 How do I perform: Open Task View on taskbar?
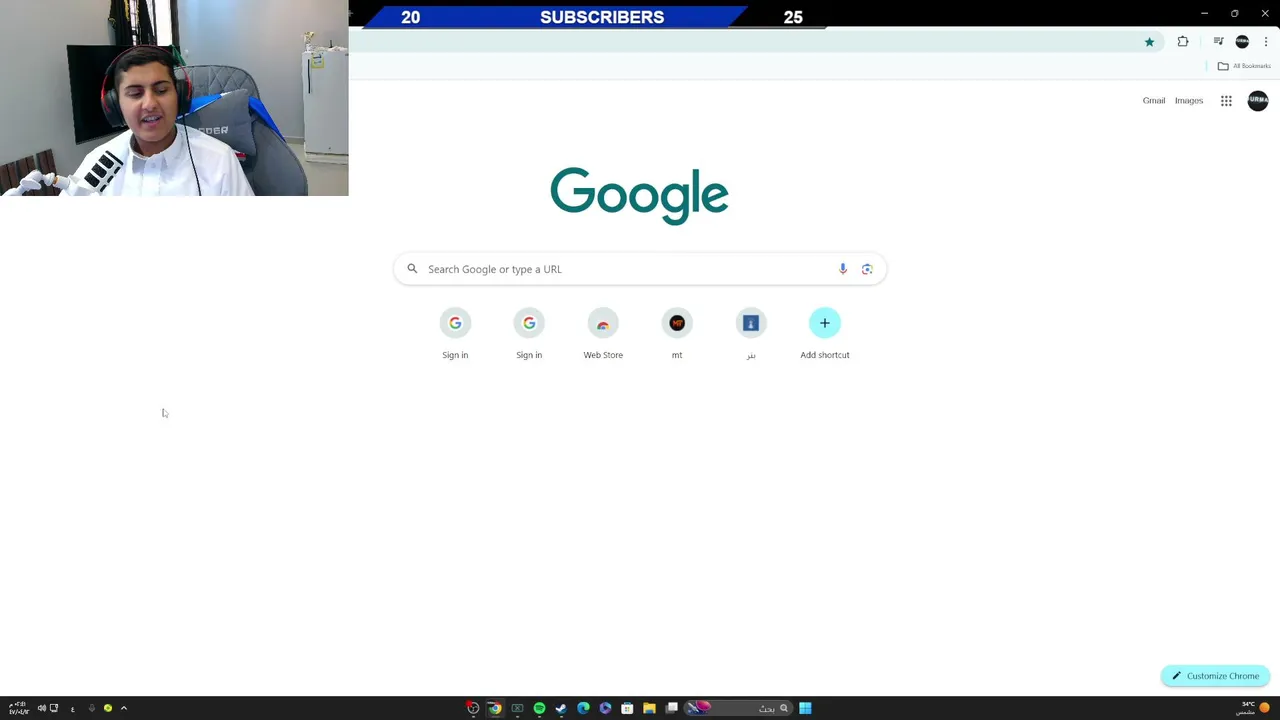672,708
